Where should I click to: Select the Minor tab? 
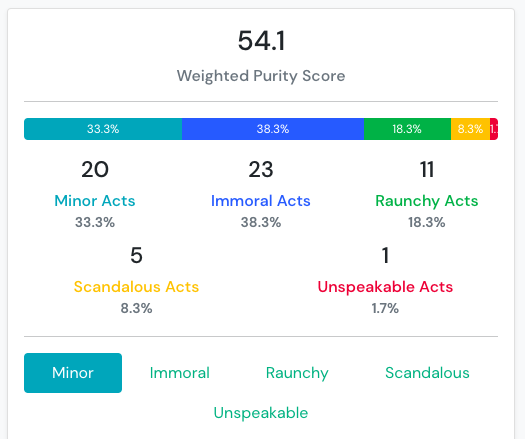pos(73,373)
